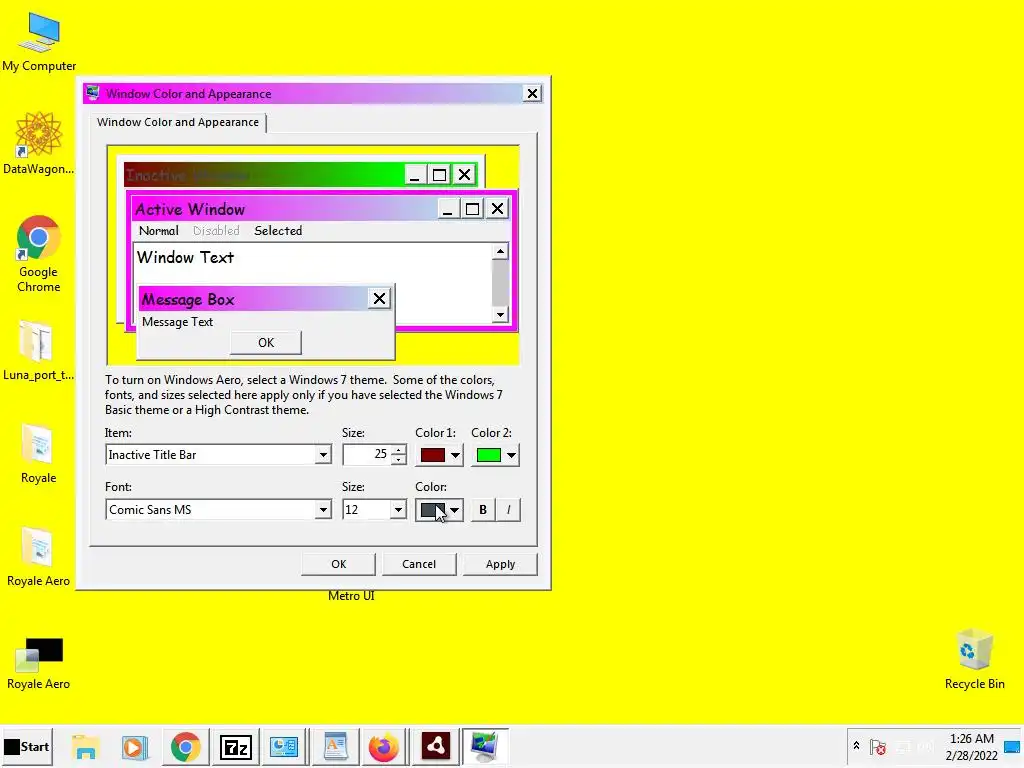Click preview scrollbar down arrow
The height and width of the screenshot is (768, 1024).
coord(500,315)
